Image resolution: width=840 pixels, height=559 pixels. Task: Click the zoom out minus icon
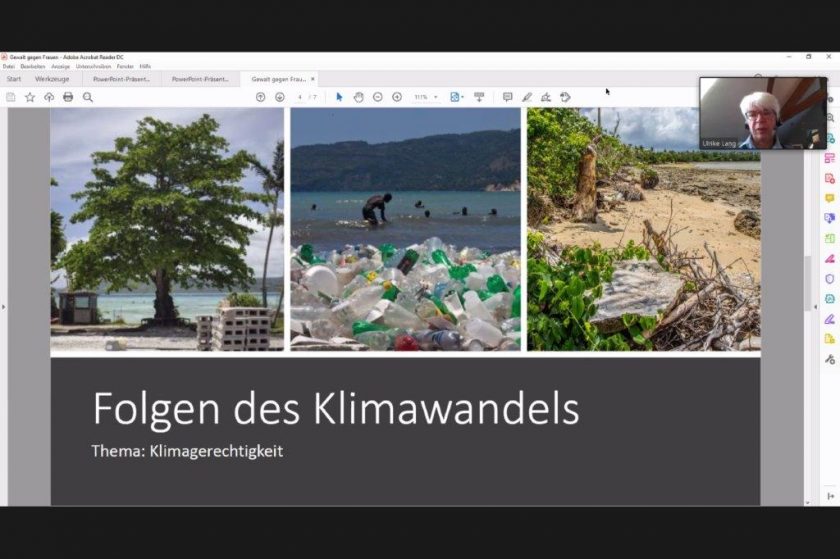378,97
